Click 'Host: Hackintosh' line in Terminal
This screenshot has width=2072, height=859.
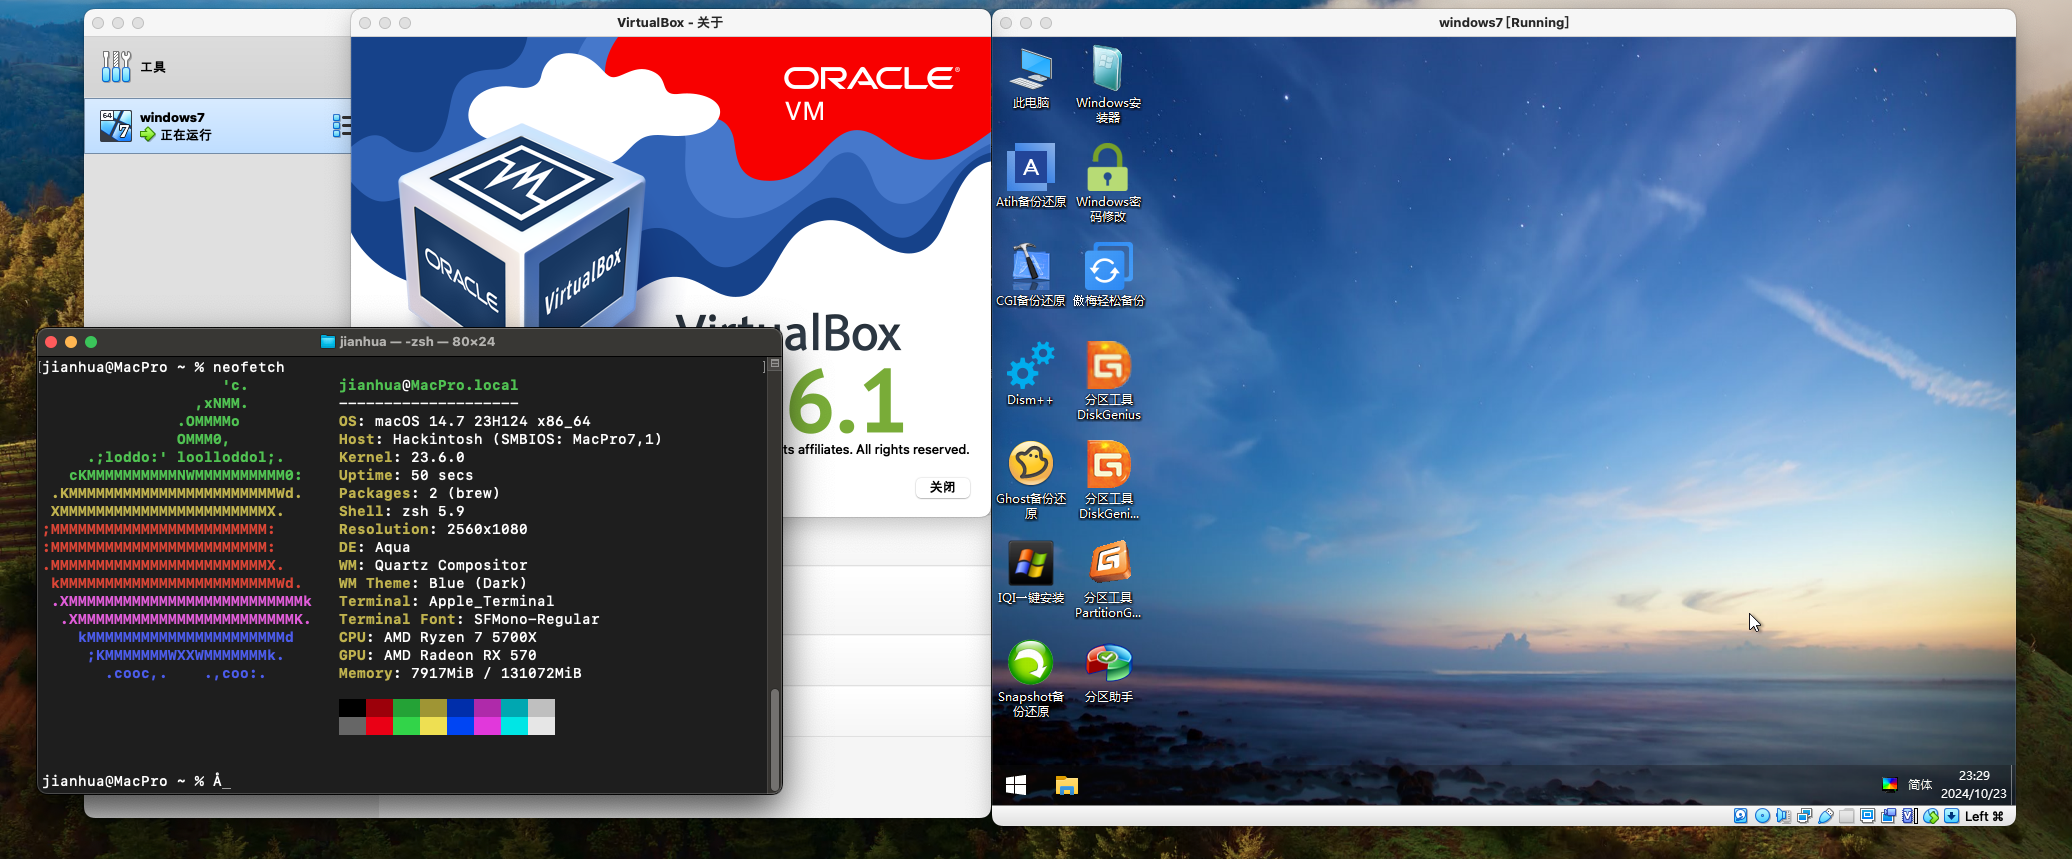500,439
